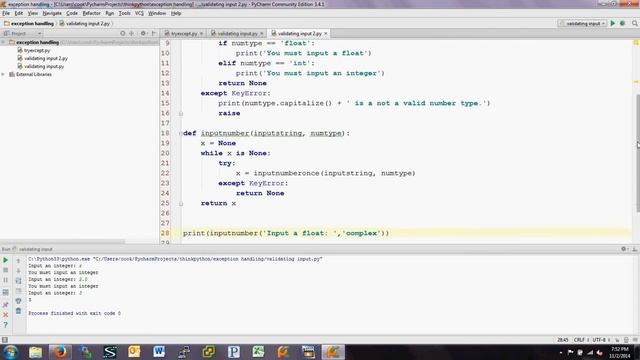Close Run tab red X icon
This screenshot has width=640, height=360.
6,315
